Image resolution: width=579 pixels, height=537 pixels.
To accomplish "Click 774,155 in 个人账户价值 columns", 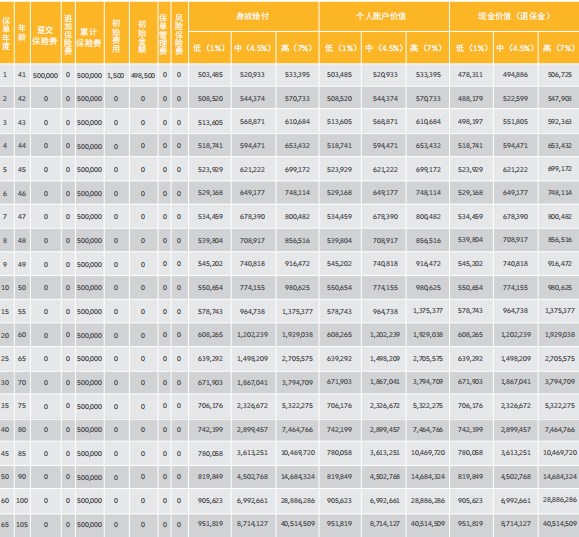I will point(385,288).
